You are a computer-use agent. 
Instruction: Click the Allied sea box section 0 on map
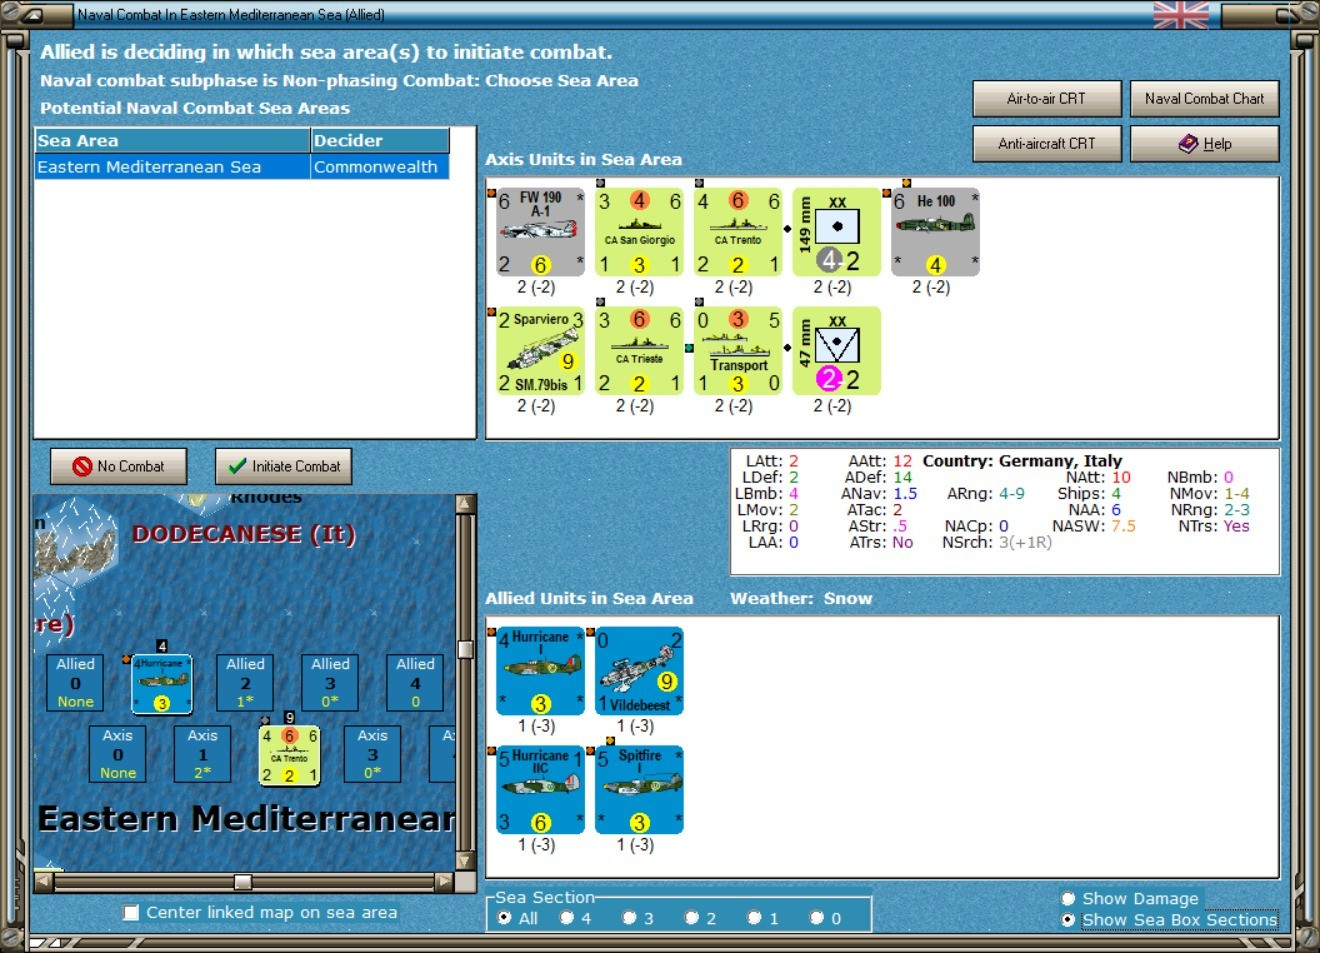tap(75, 683)
